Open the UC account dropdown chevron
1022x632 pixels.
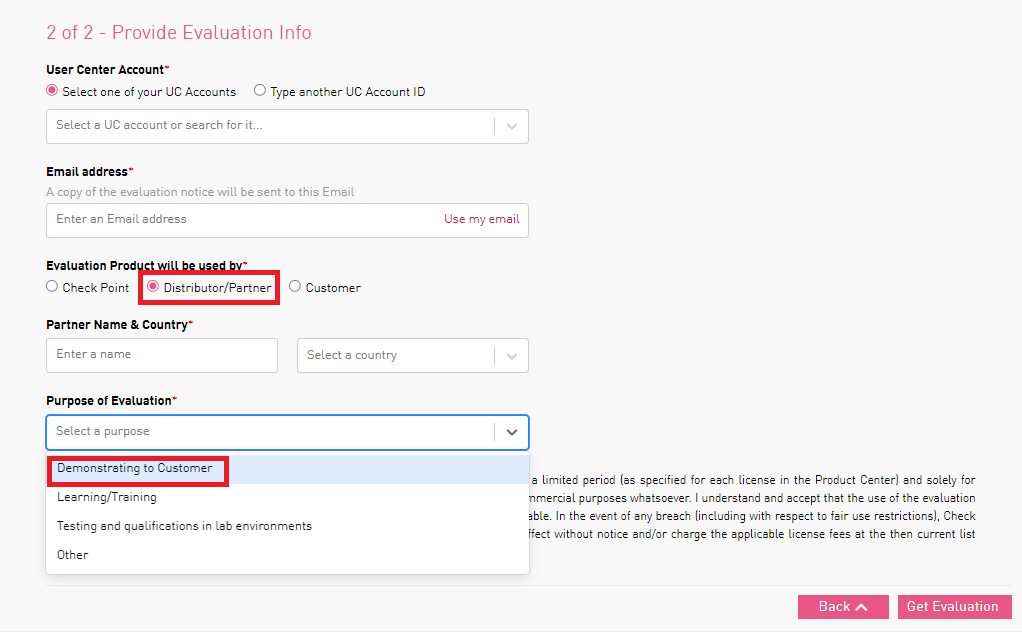pyautogui.click(x=511, y=126)
